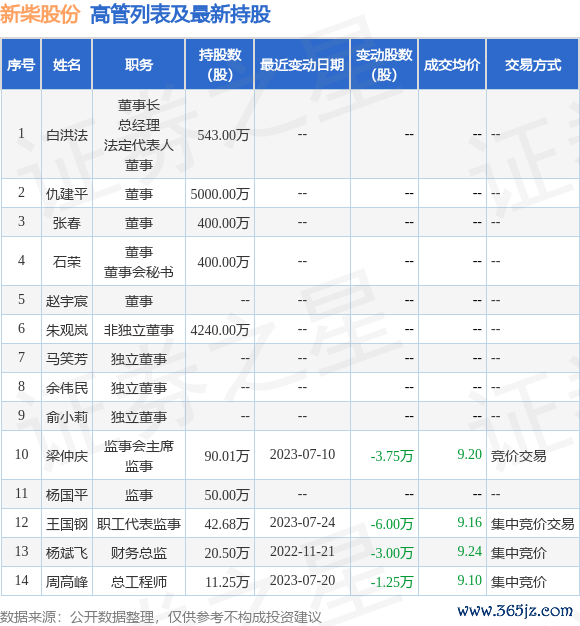The height and width of the screenshot is (626, 580).
Task: Click the date 2023-07-24
Action: pos(302,523)
